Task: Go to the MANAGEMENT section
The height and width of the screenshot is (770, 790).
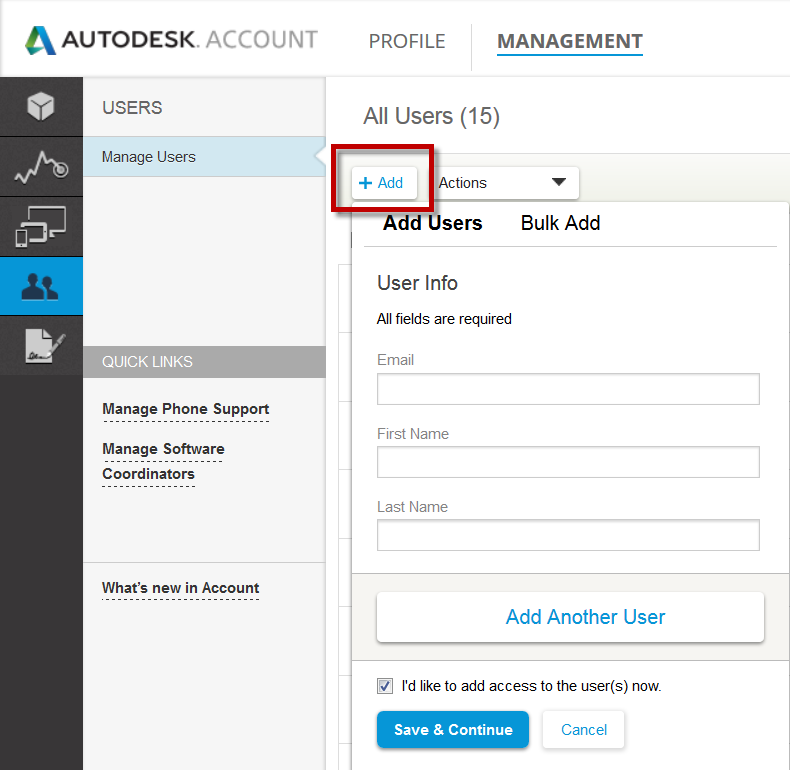Action: click(x=570, y=41)
